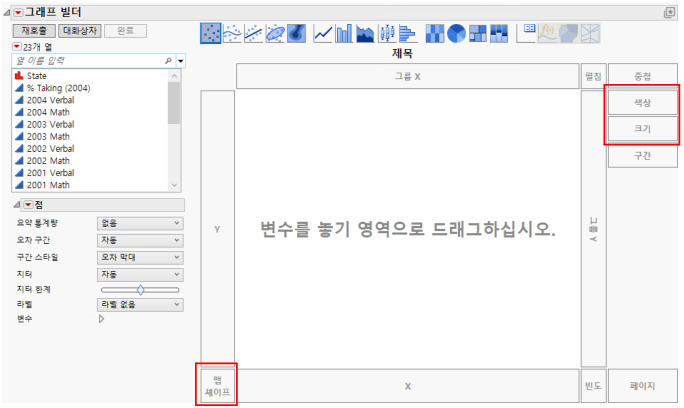Click the column list scrollbar thumb

tap(174, 103)
